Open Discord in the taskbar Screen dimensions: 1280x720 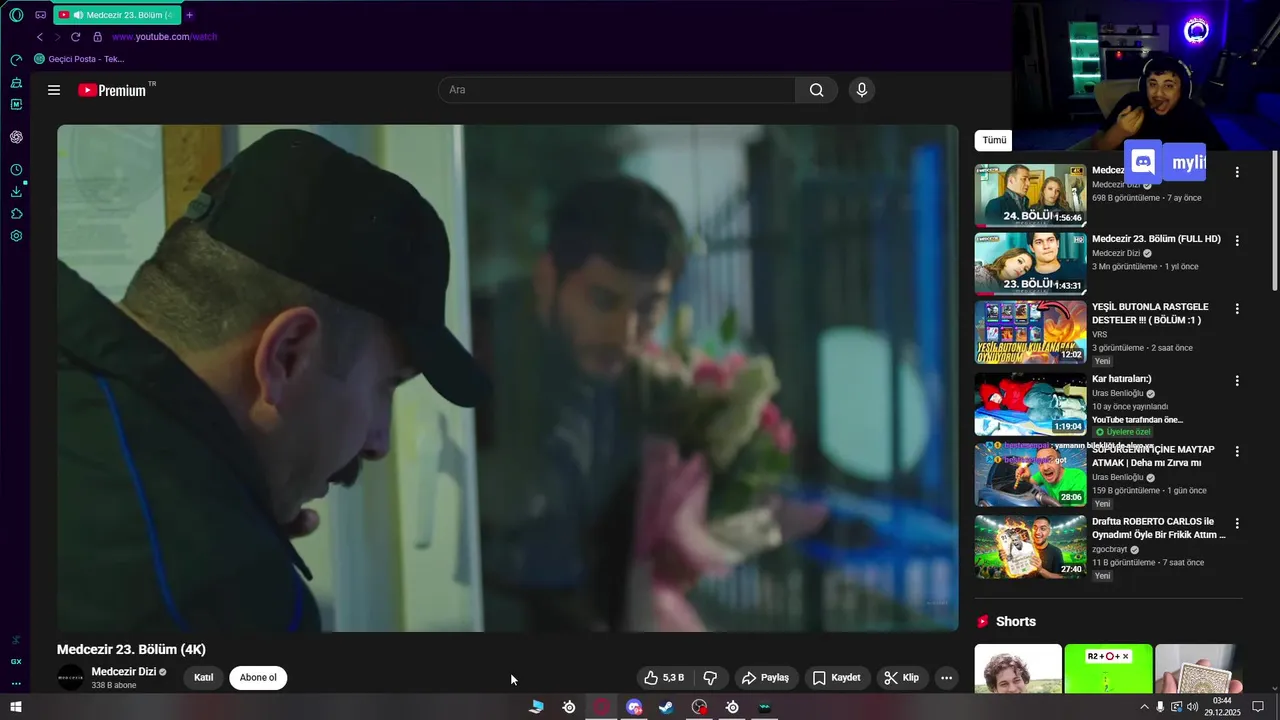click(634, 707)
